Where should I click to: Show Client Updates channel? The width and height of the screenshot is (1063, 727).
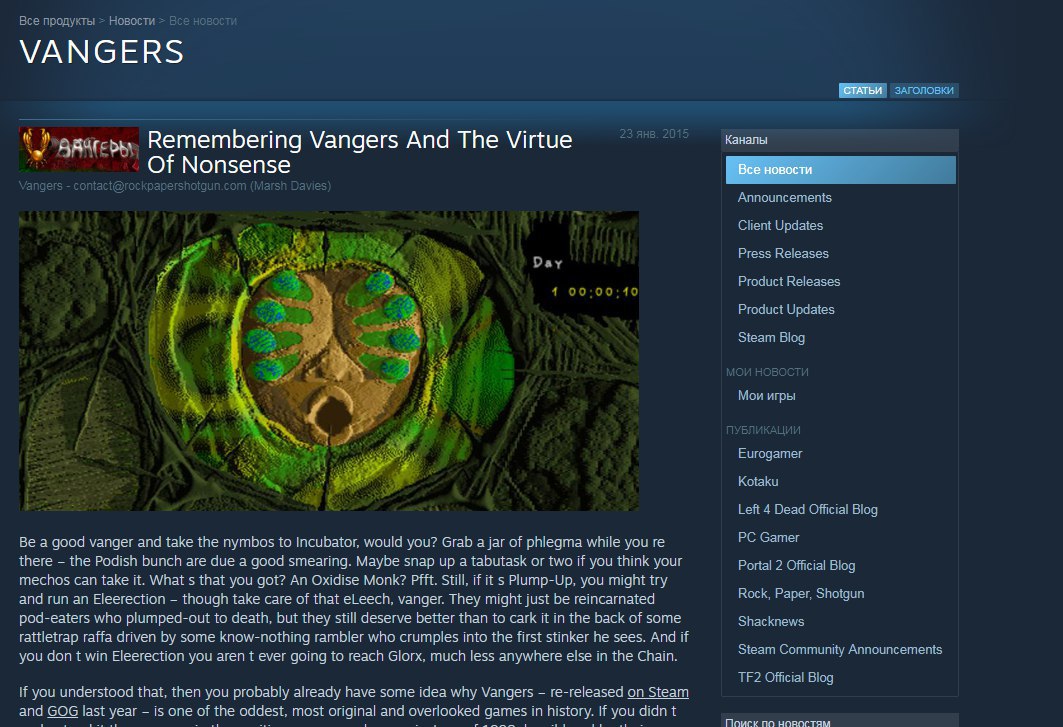pyautogui.click(x=780, y=225)
